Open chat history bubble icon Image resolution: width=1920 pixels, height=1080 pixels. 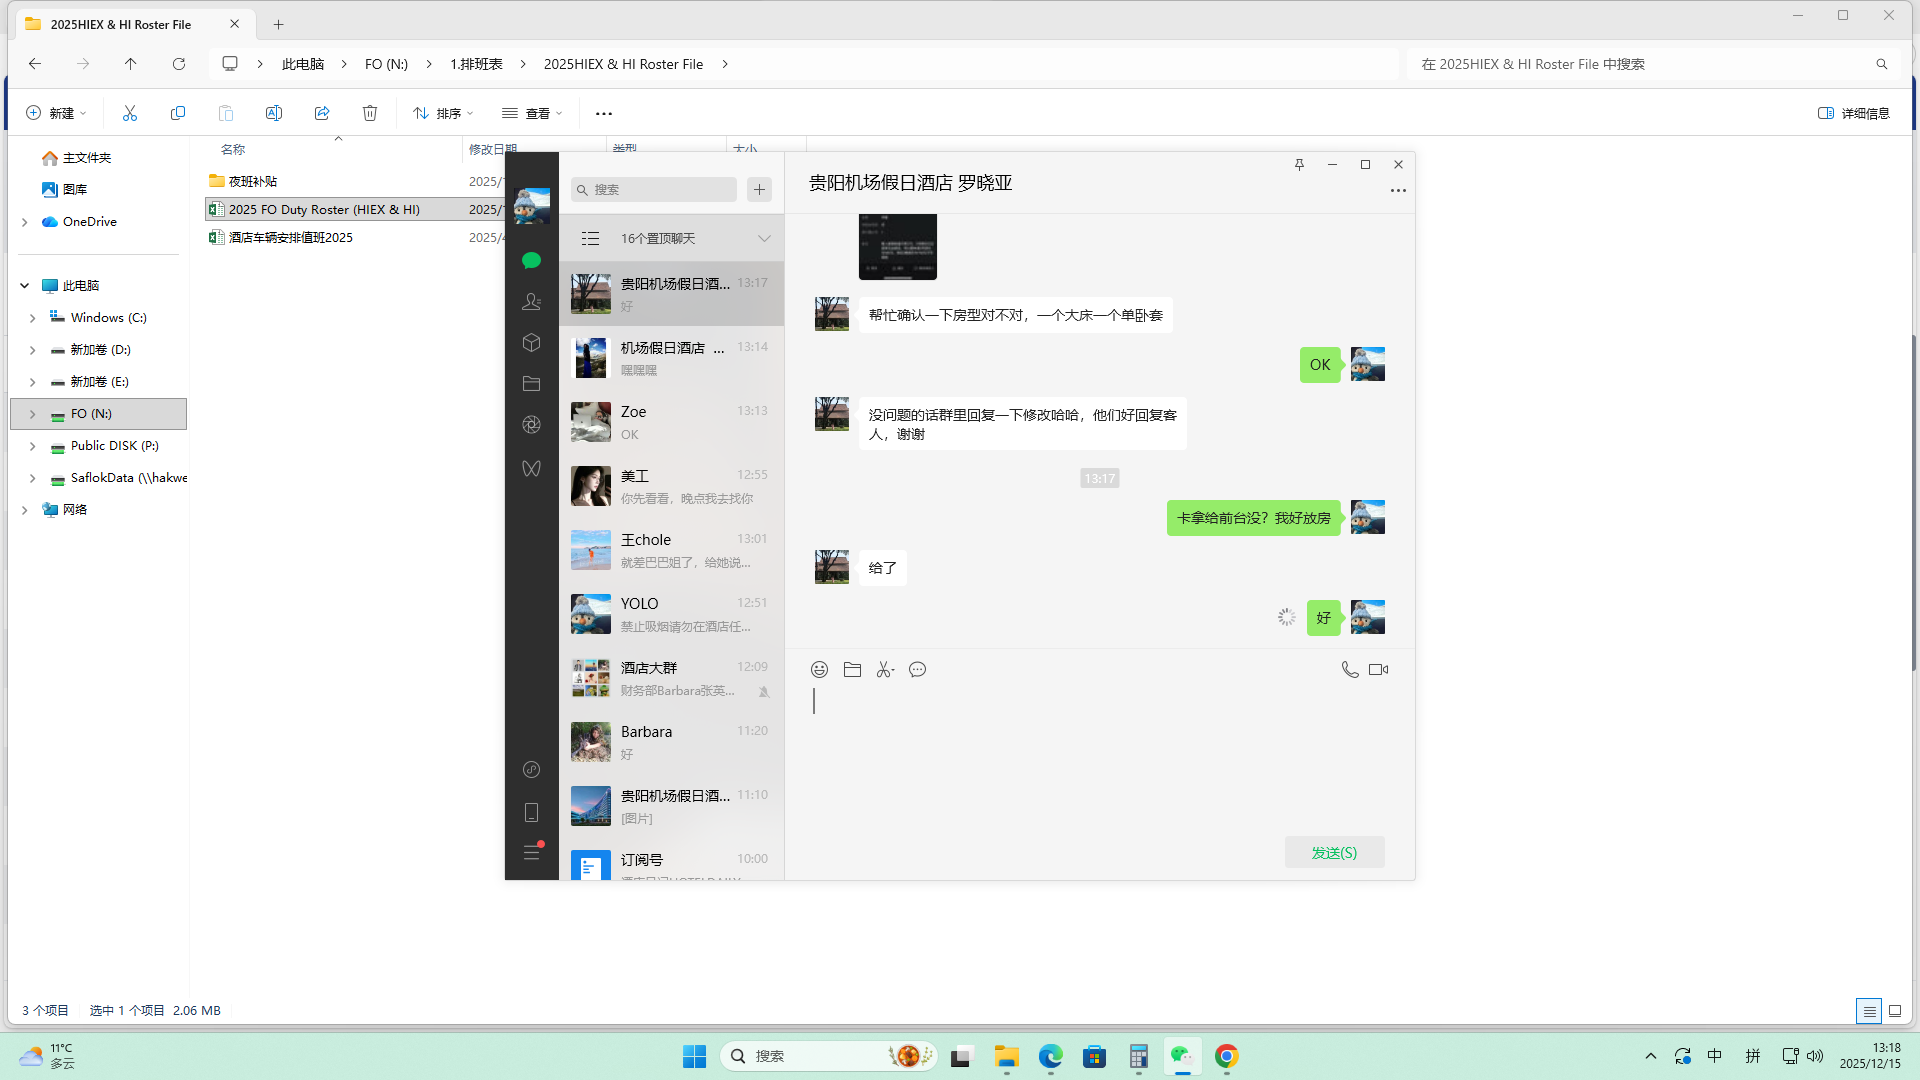tap(917, 670)
